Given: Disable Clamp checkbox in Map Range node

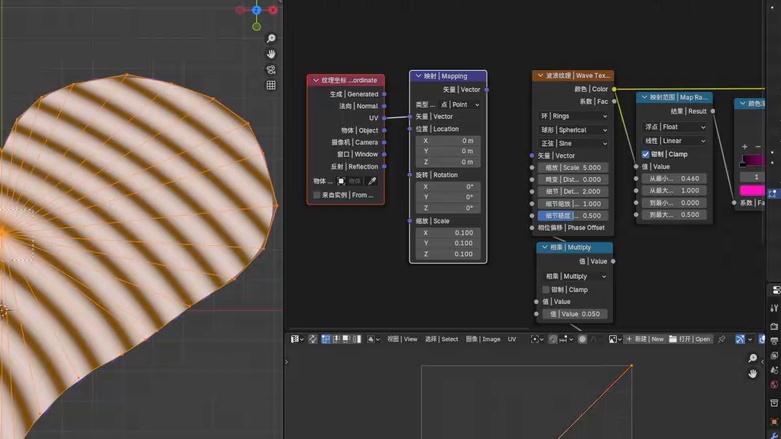Looking at the screenshot, I should [x=646, y=154].
